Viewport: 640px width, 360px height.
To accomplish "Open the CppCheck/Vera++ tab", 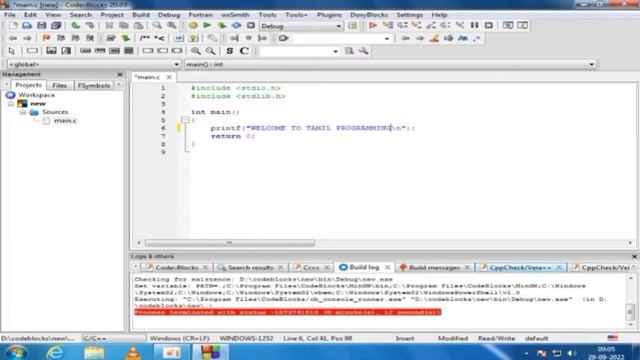I will (x=520, y=268).
